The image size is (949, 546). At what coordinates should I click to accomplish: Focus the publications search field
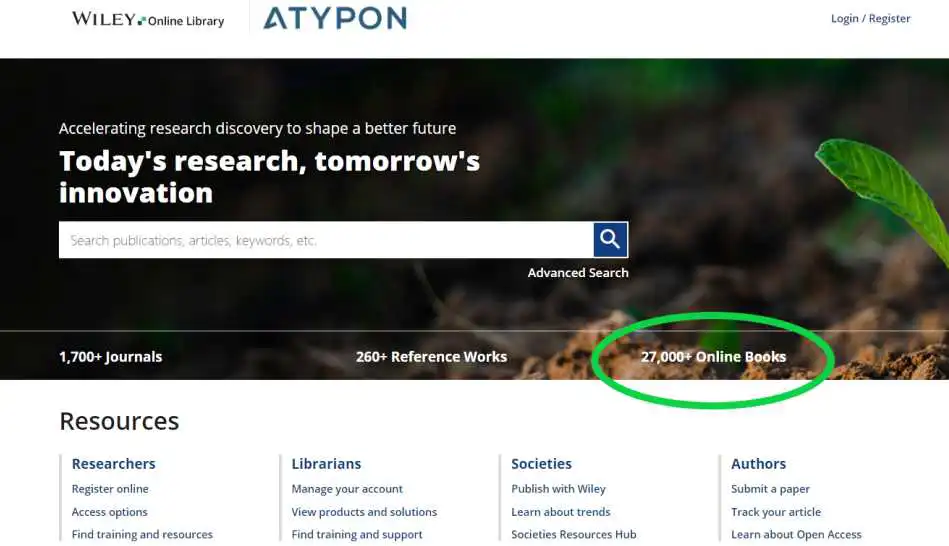click(326, 240)
